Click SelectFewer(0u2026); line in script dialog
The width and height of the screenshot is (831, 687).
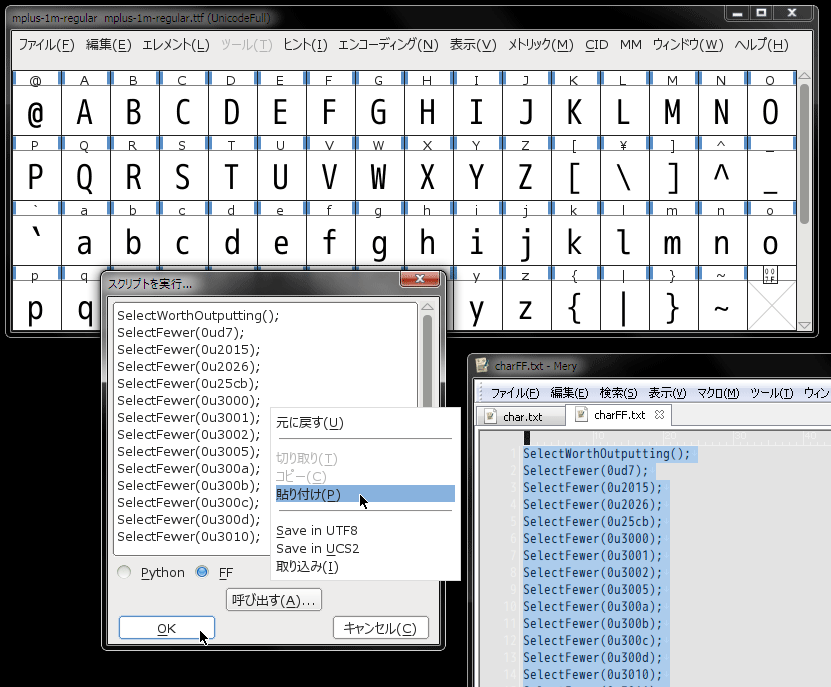[x=189, y=366]
